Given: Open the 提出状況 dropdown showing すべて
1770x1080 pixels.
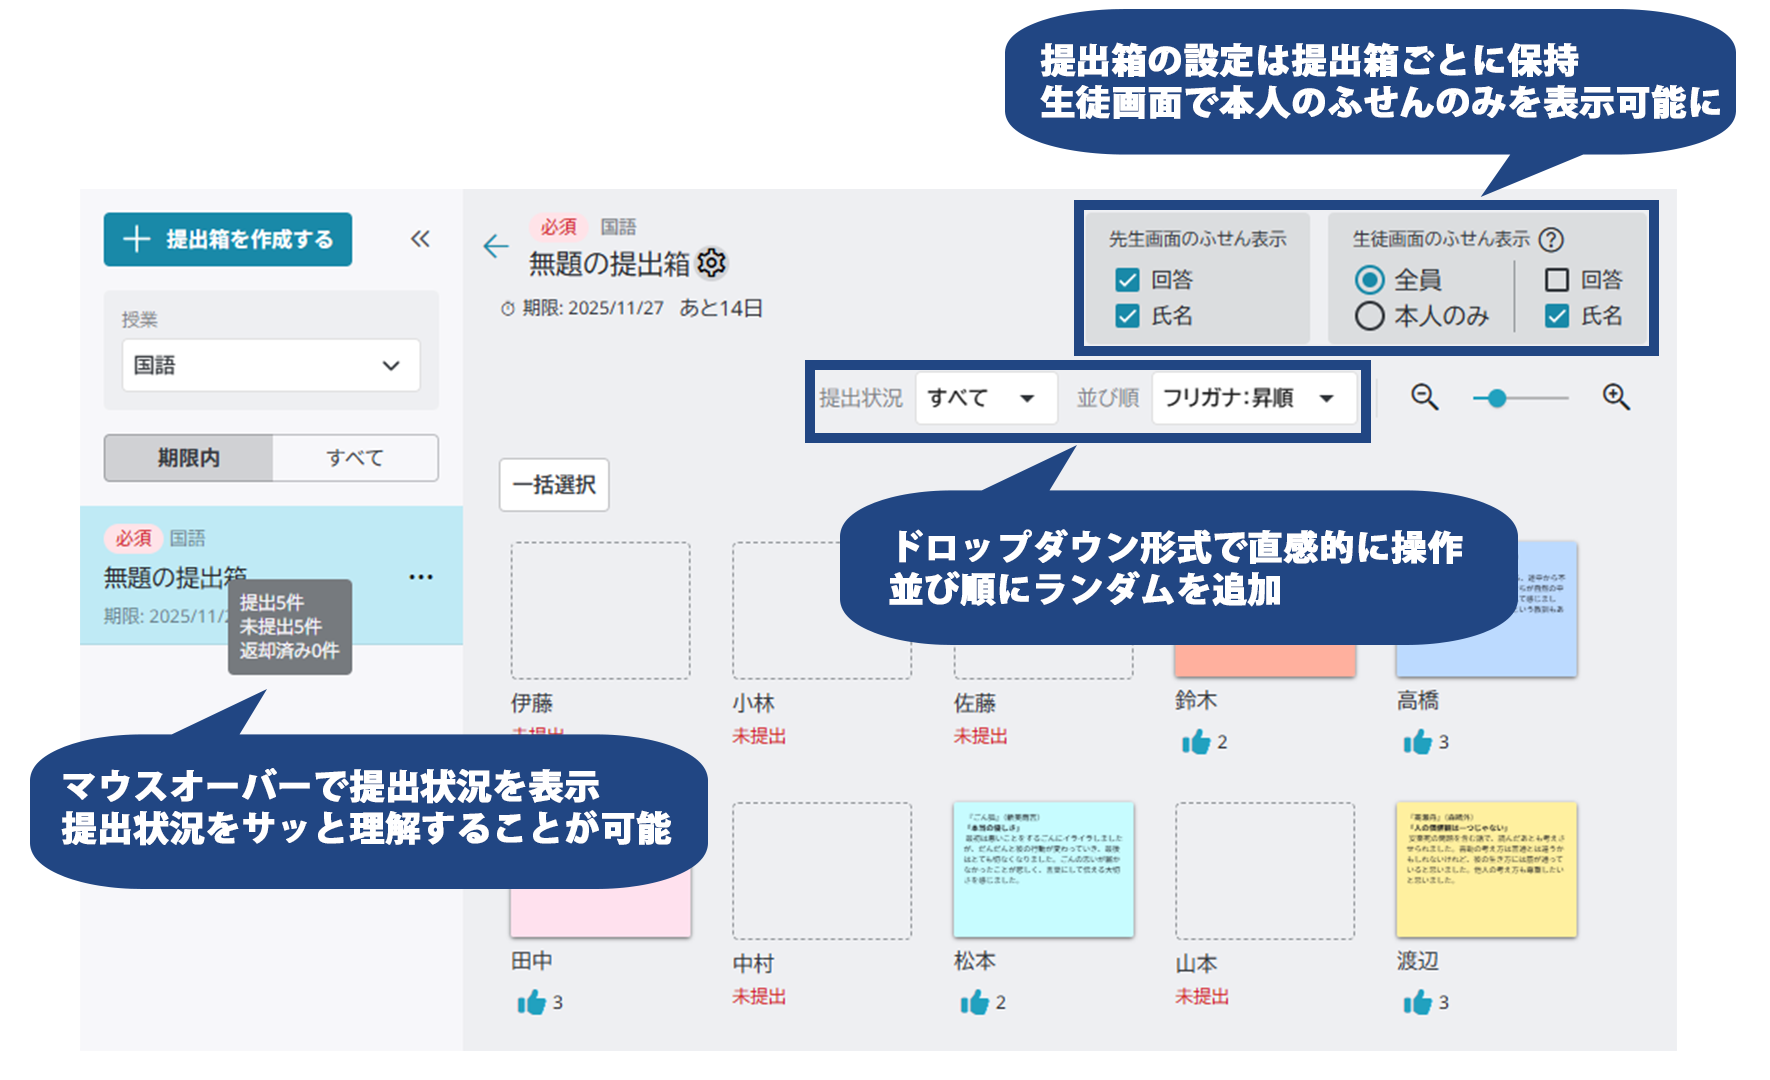Looking at the screenshot, I should point(985,397).
